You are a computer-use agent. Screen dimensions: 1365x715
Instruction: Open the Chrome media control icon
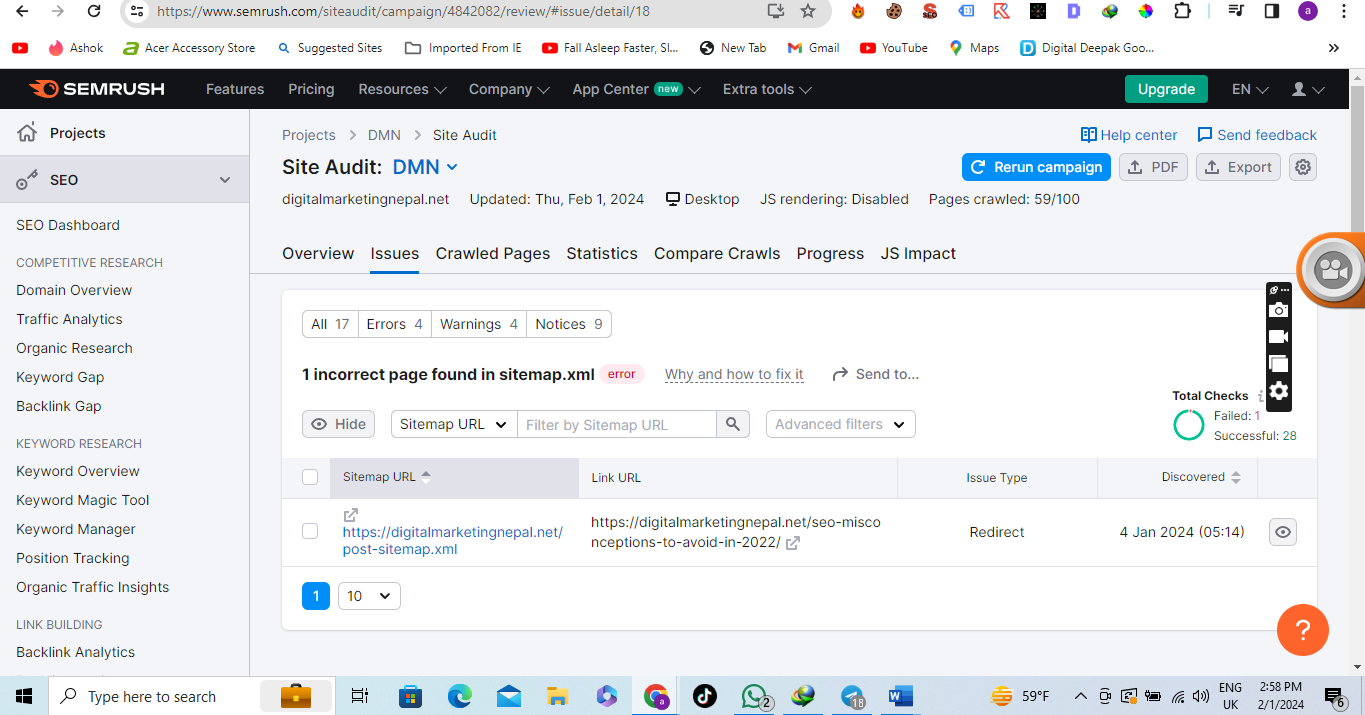[x=1237, y=11]
